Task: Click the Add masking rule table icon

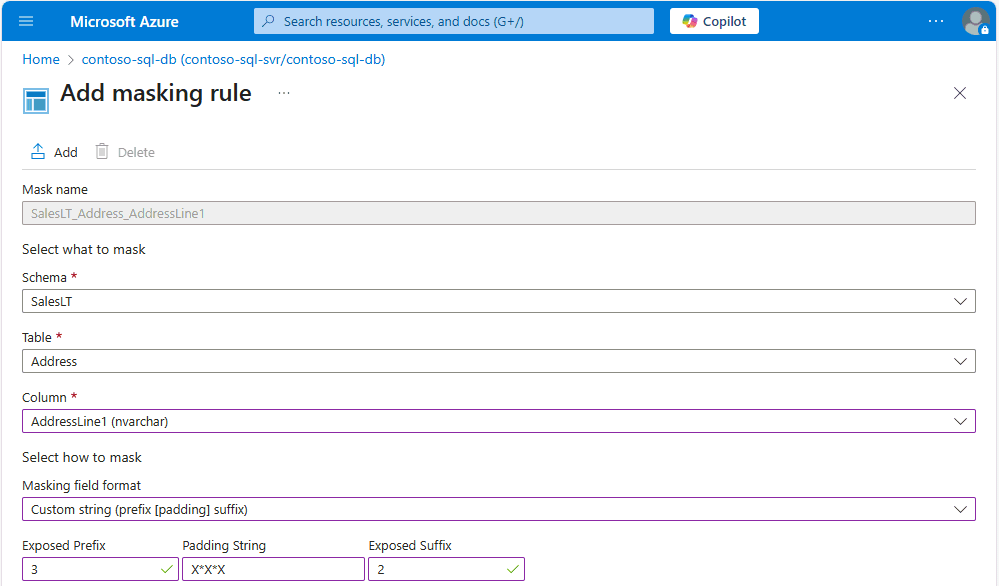Action: [36, 101]
